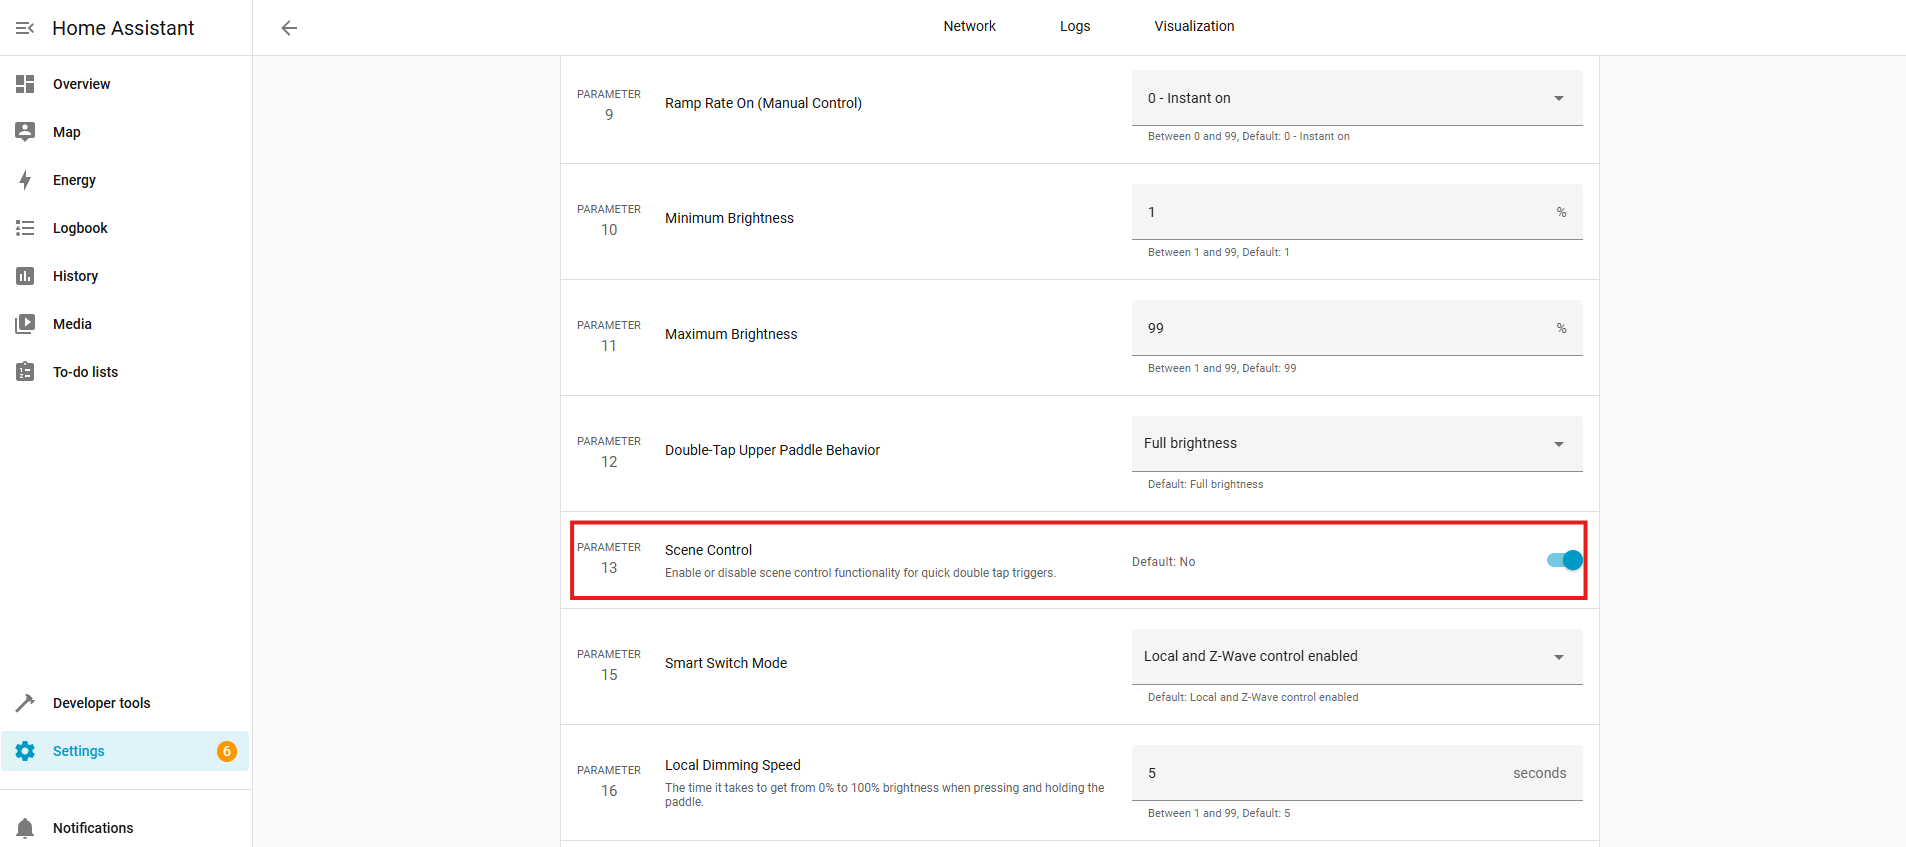Open the Visualization tab
1906x847 pixels.
1194,26
